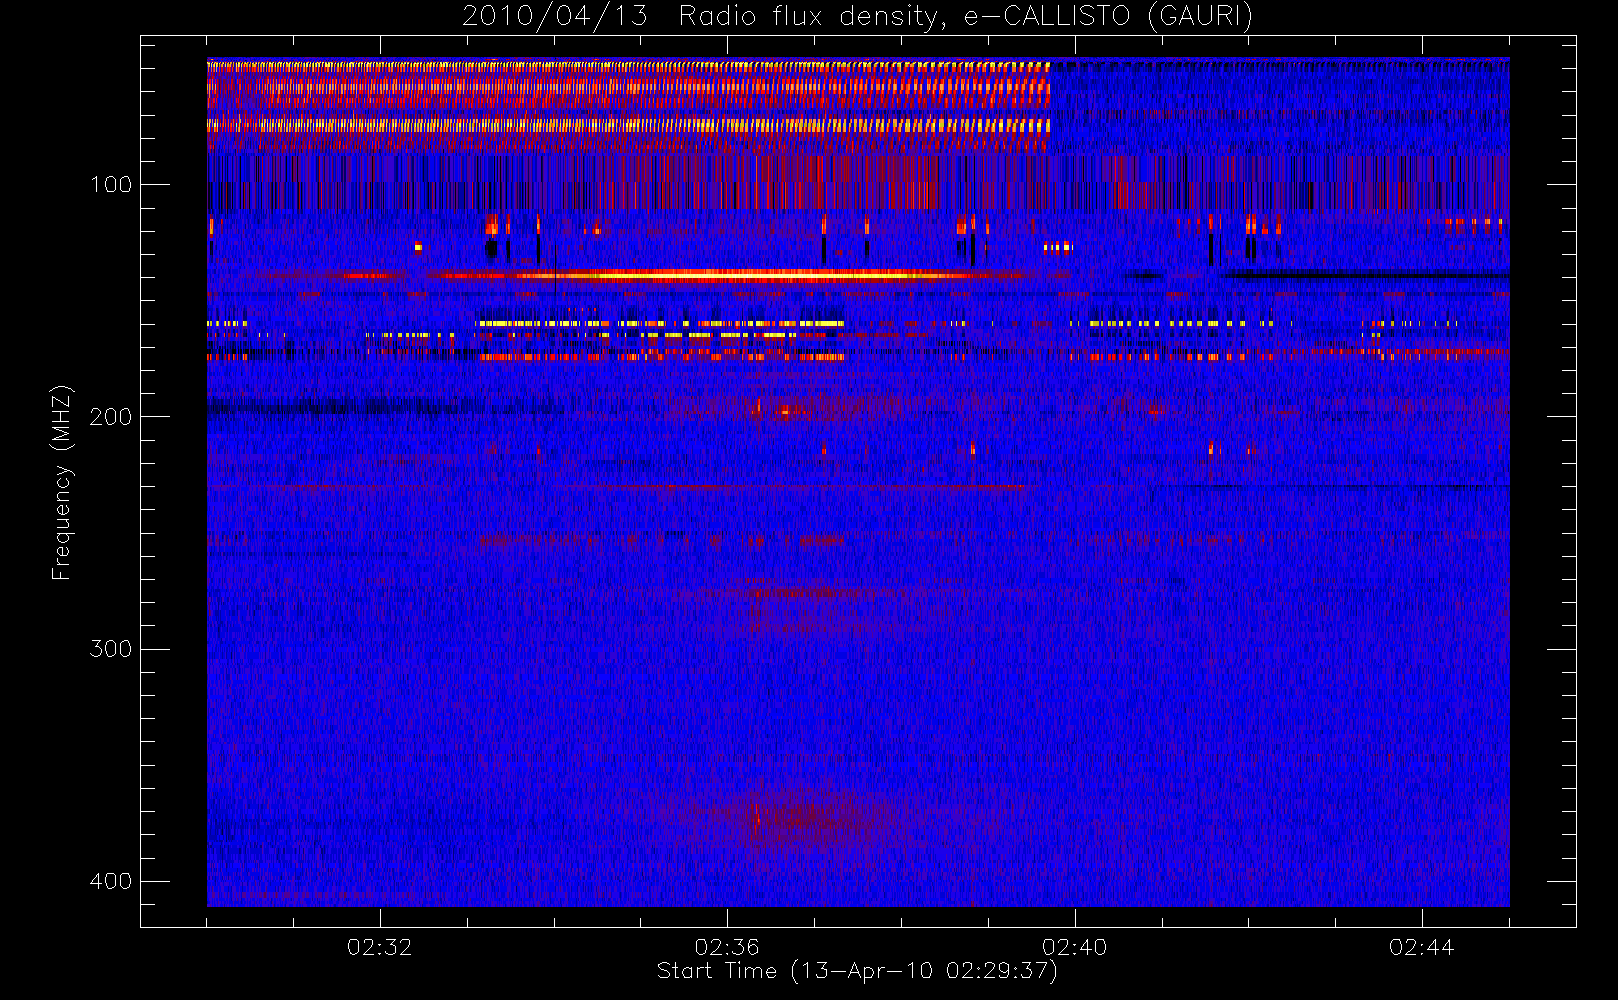The height and width of the screenshot is (1000, 1618).
Task: Click the 300 frequency tick label
Action: click(x=111, y=648)
